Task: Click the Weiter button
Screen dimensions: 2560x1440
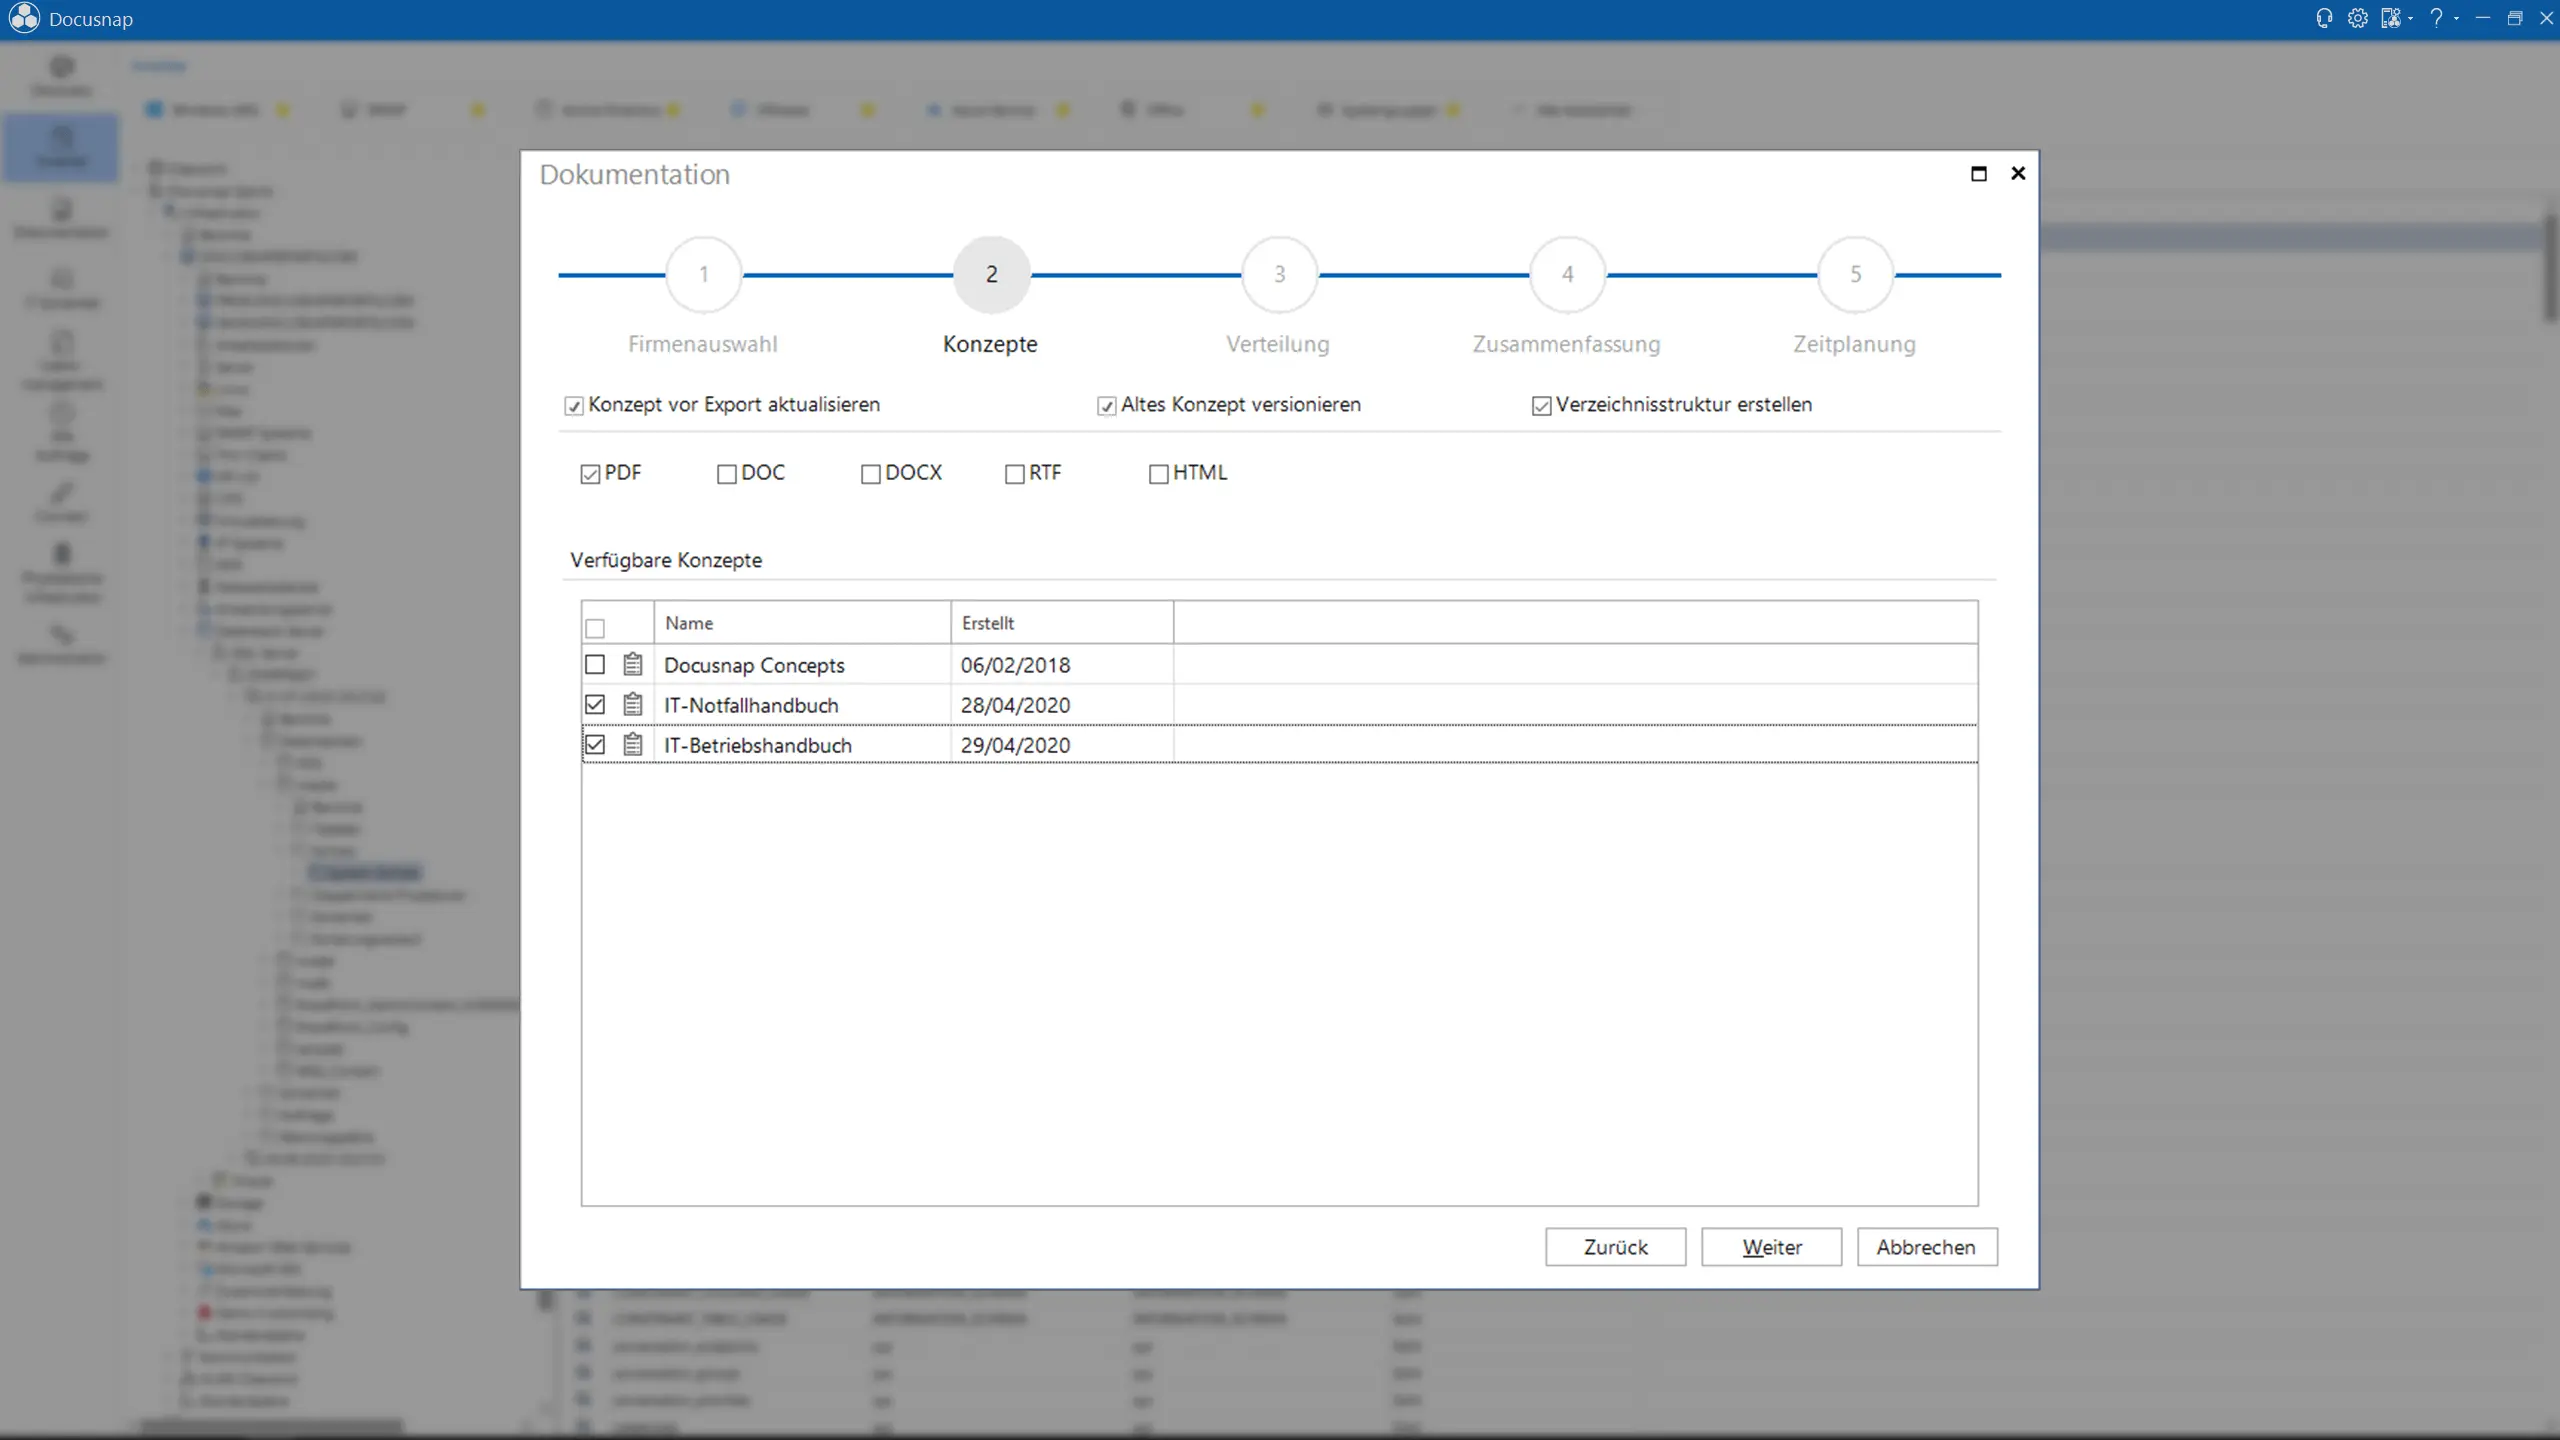Action: [x=1771, y=1247]
